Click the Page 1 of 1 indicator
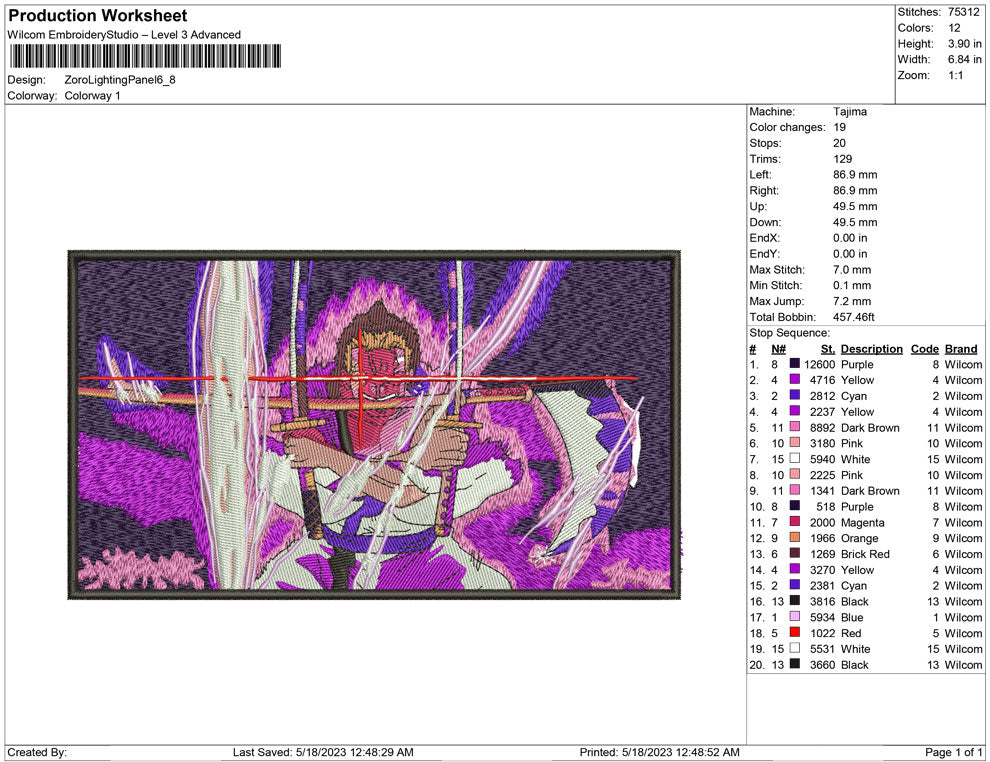990x762 pixels. [x=953, y=753]
